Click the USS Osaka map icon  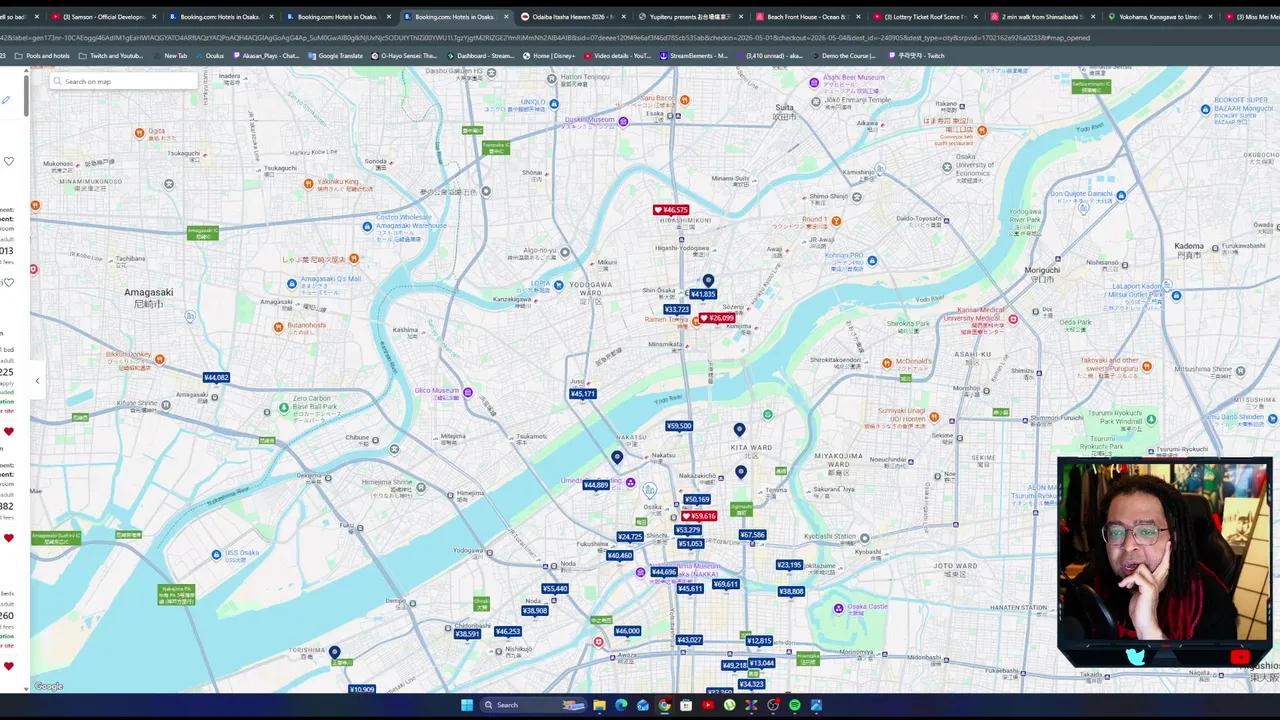(x=216, y=553)
